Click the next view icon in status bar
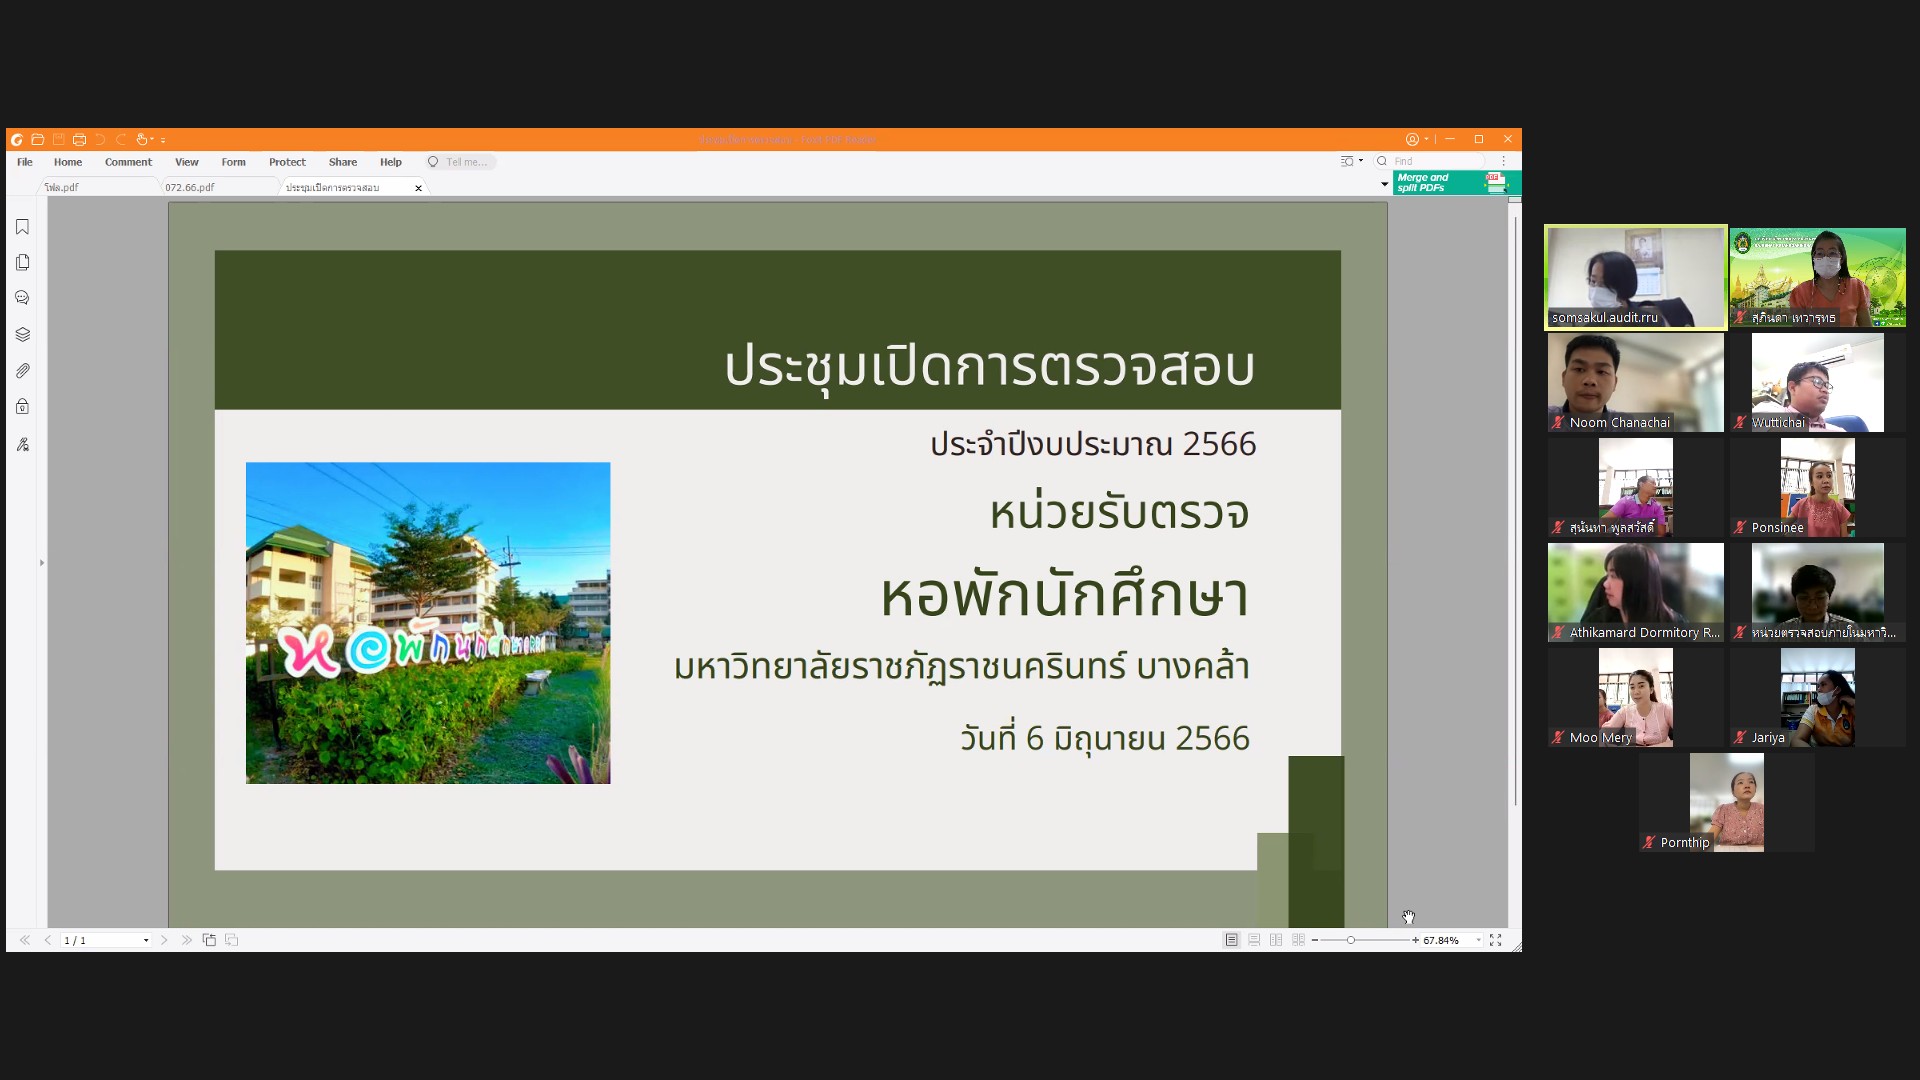1920x1080 pixels. 231,940
